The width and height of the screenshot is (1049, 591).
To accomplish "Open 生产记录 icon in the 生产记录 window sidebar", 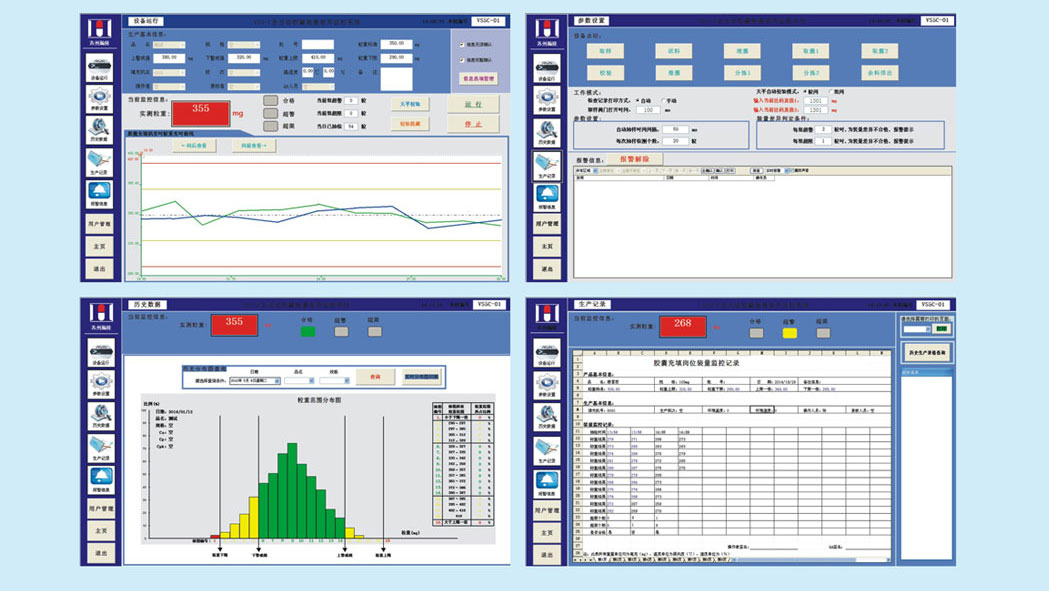I will pyautogui.click(x=547, y=450).
